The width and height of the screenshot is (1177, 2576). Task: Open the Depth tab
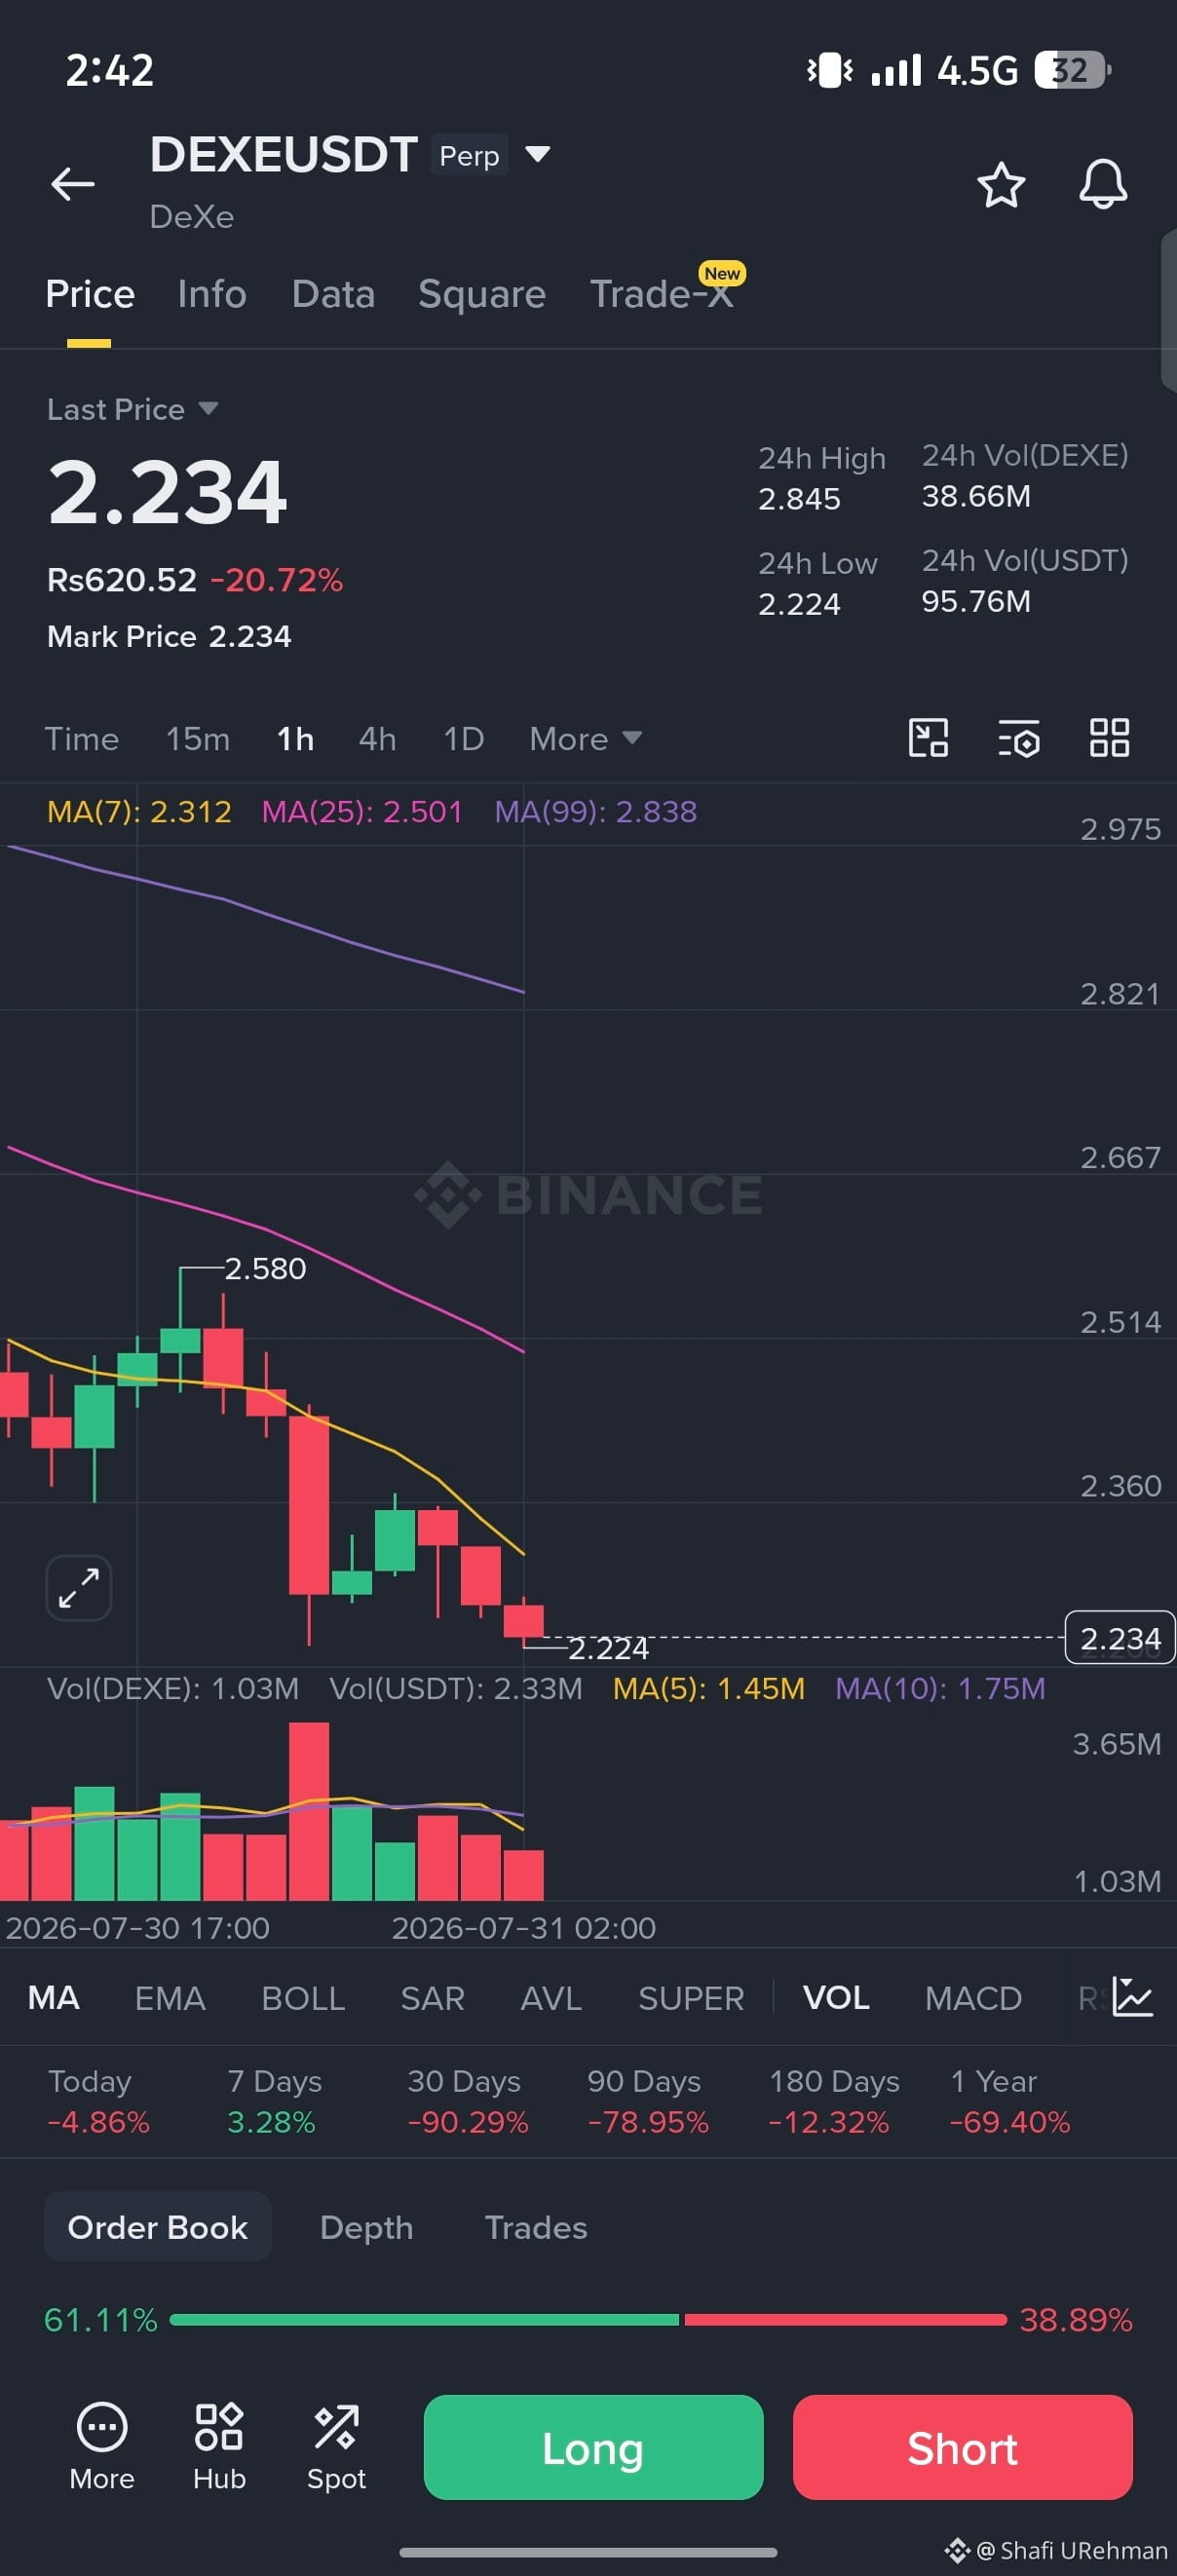pyautogui.click(x=366, y=2227)
